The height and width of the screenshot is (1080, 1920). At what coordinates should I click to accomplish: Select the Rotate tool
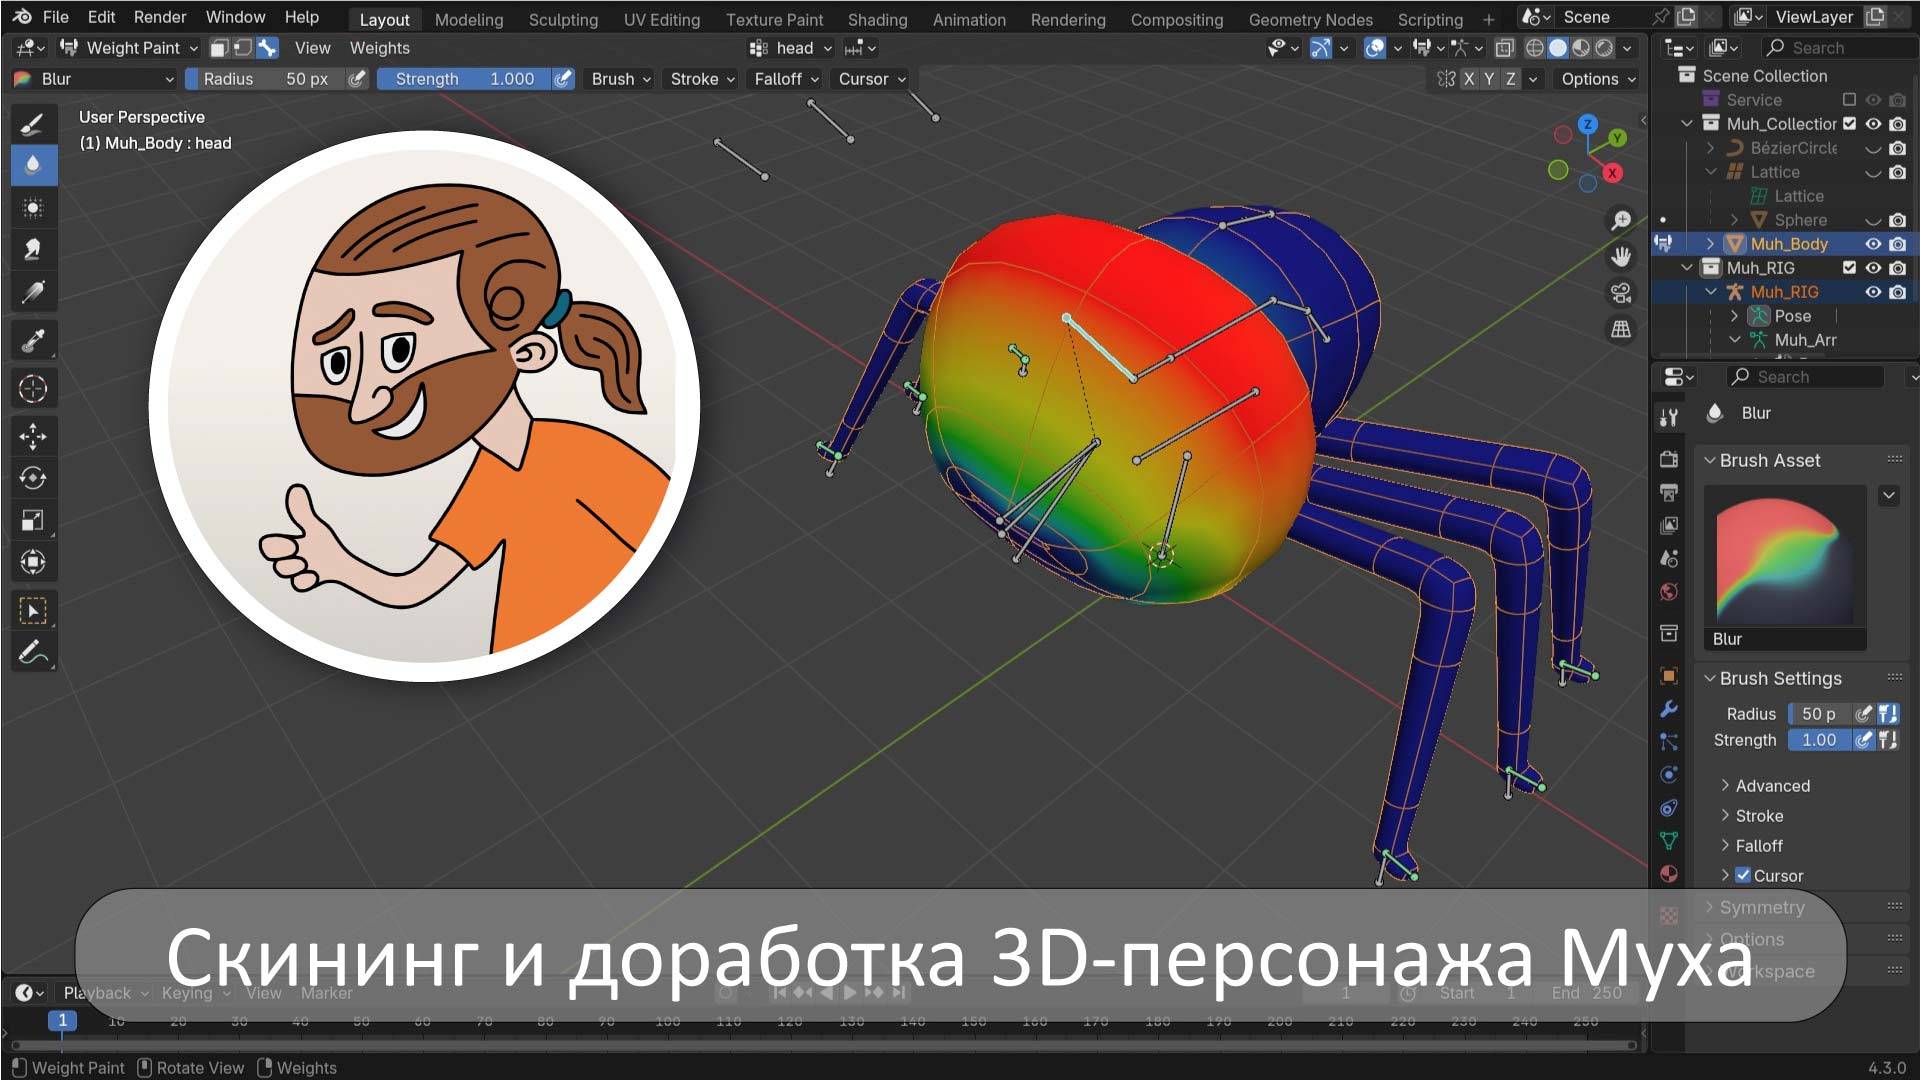click(33, 478)
